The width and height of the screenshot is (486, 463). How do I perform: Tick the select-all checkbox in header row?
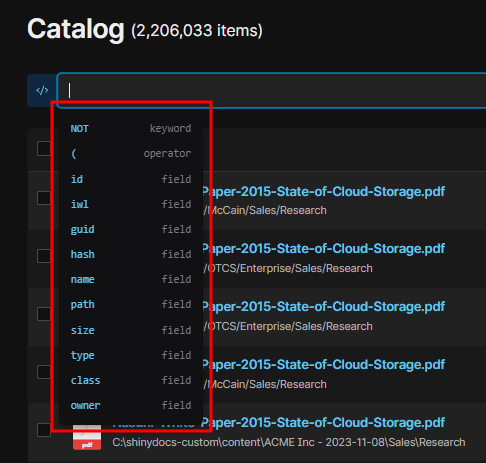[44, 148]
